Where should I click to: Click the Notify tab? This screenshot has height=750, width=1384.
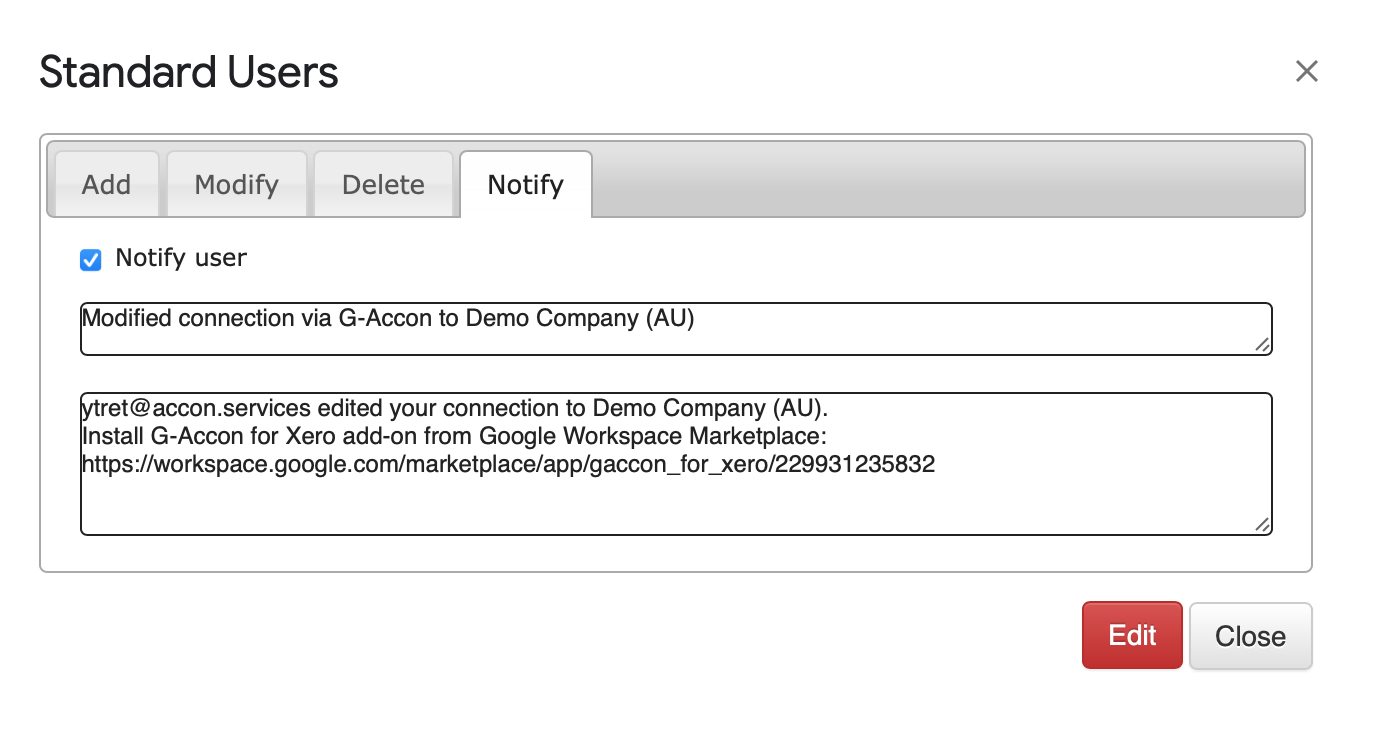click(525, 184)
